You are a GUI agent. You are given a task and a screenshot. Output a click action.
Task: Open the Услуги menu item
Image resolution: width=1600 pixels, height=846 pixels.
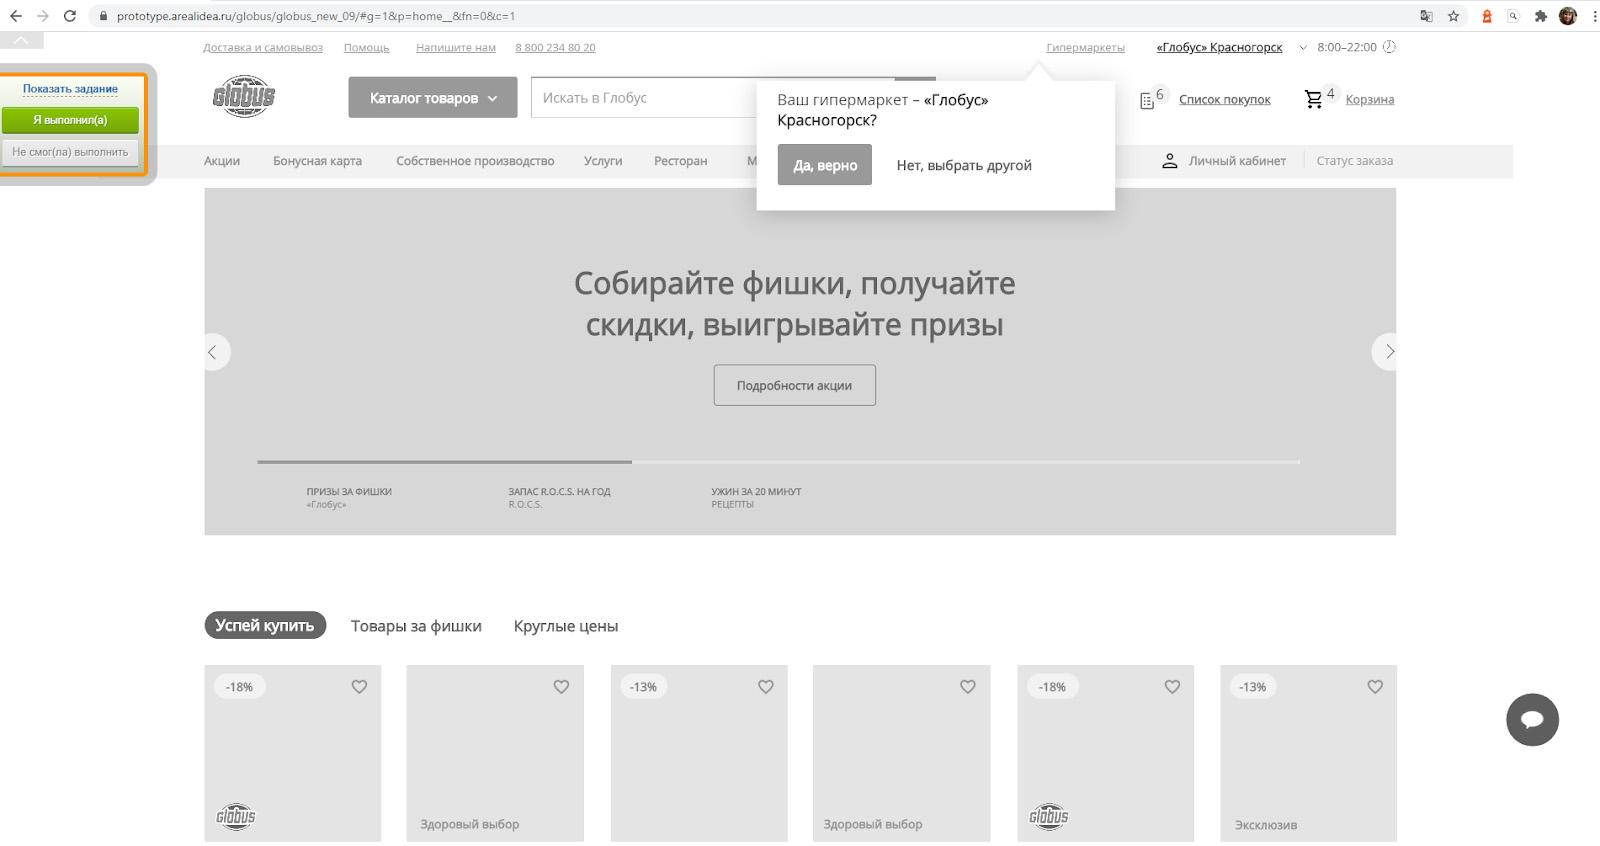(x=603, y=161)
